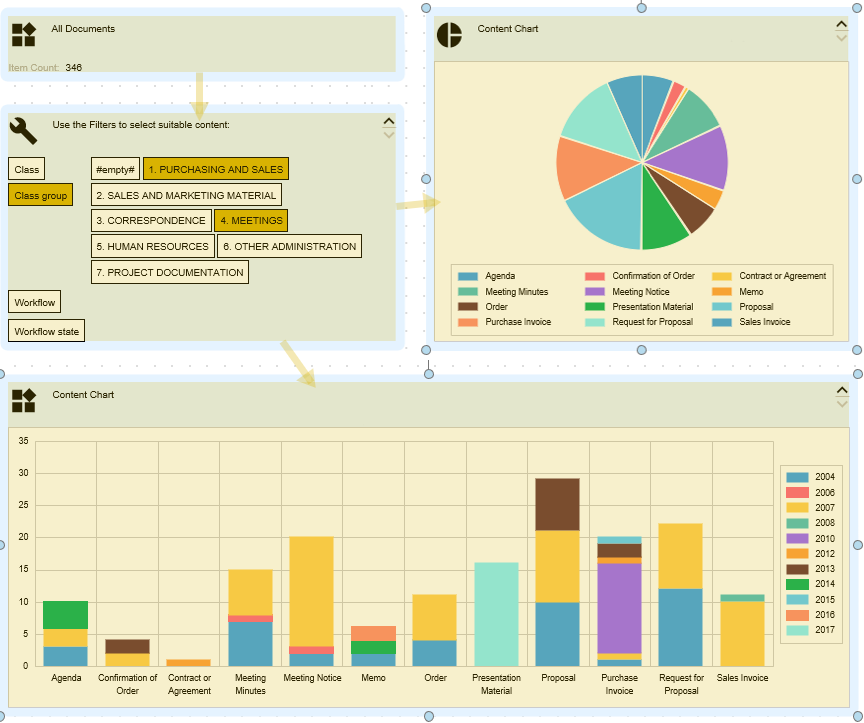Screen dimensions: 864x723
Task: Toggle off the 4. MEETINGS filter
Action: coord(250,220)
